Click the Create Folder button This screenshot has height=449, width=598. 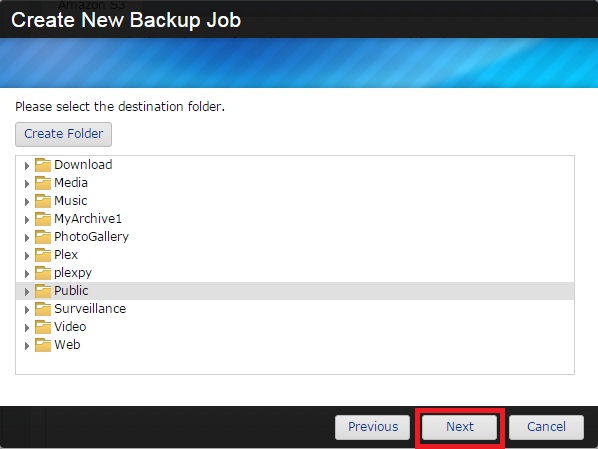click(x=63, y=134)
